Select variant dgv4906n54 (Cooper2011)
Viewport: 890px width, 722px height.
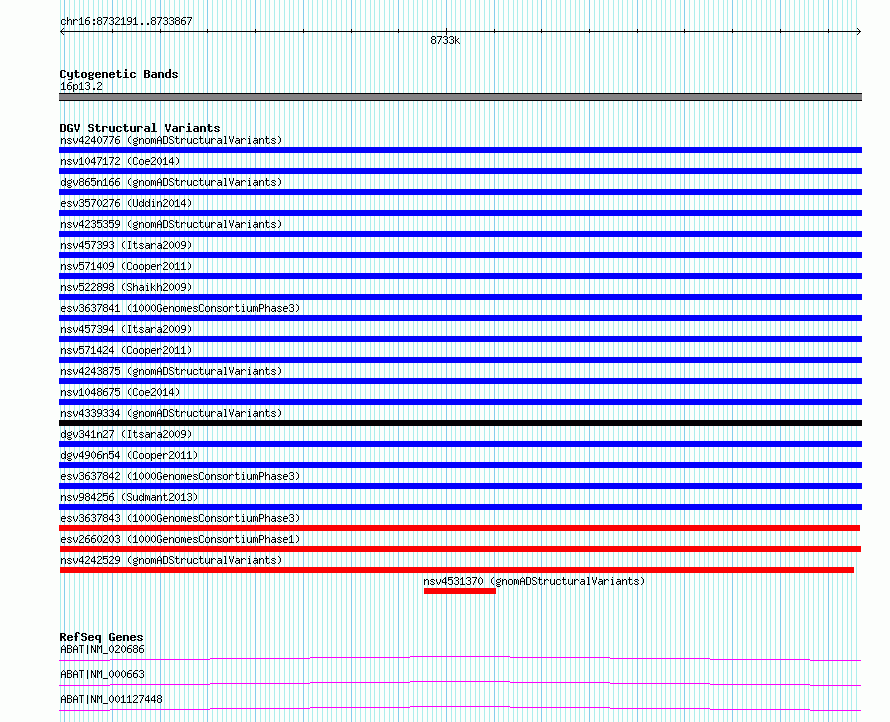pyautogui.click(x=129, y=455)
